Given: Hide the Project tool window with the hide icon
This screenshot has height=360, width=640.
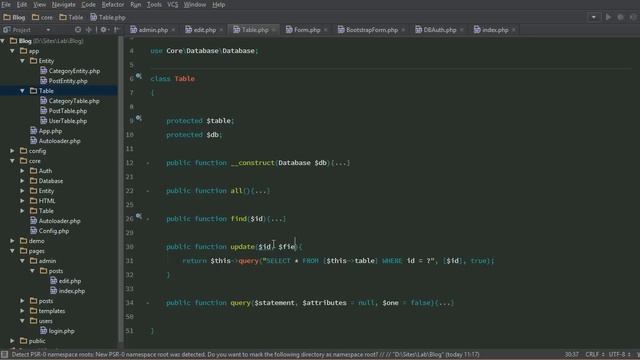Looking at the screenshot, I should [117, 30].
